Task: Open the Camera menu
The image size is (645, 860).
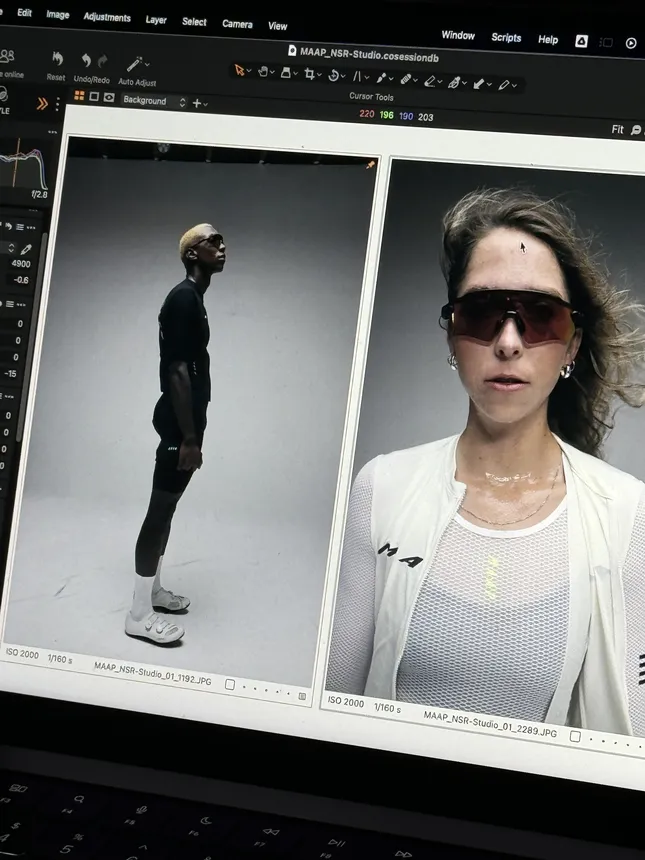Action: click(237, 24)
